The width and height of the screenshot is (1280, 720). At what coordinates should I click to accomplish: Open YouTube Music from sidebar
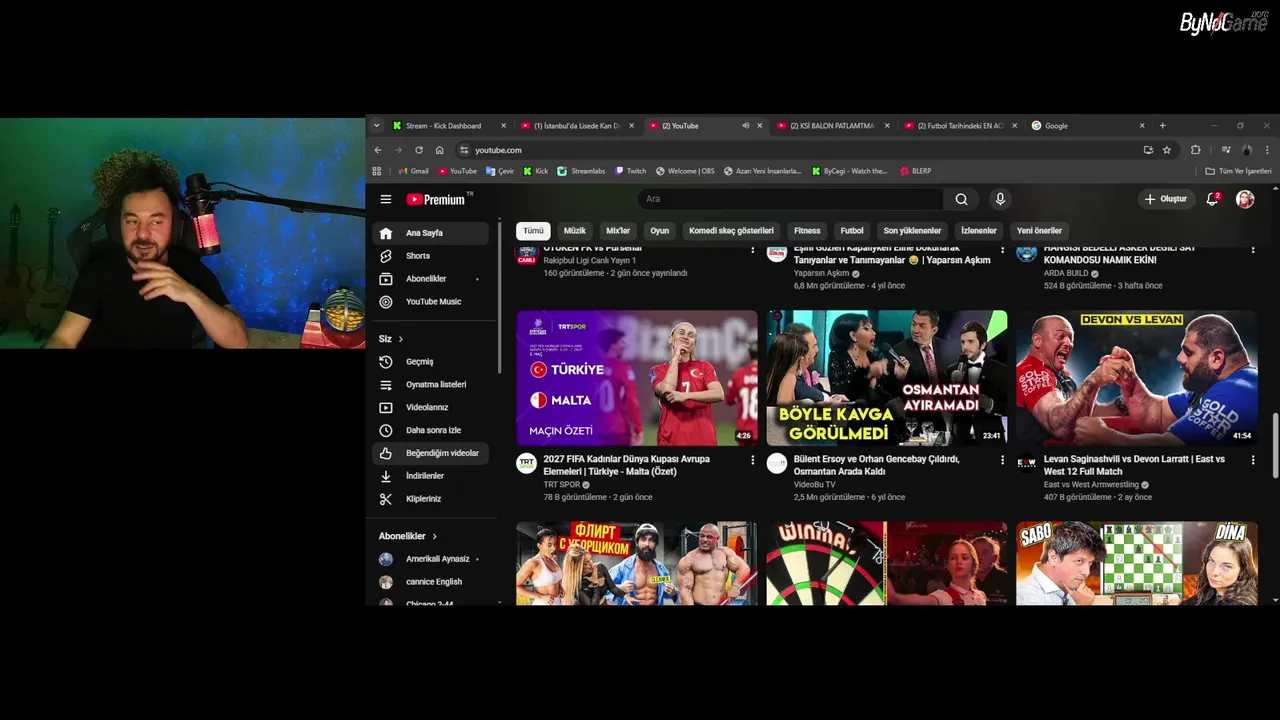click(x=431, y=302)
